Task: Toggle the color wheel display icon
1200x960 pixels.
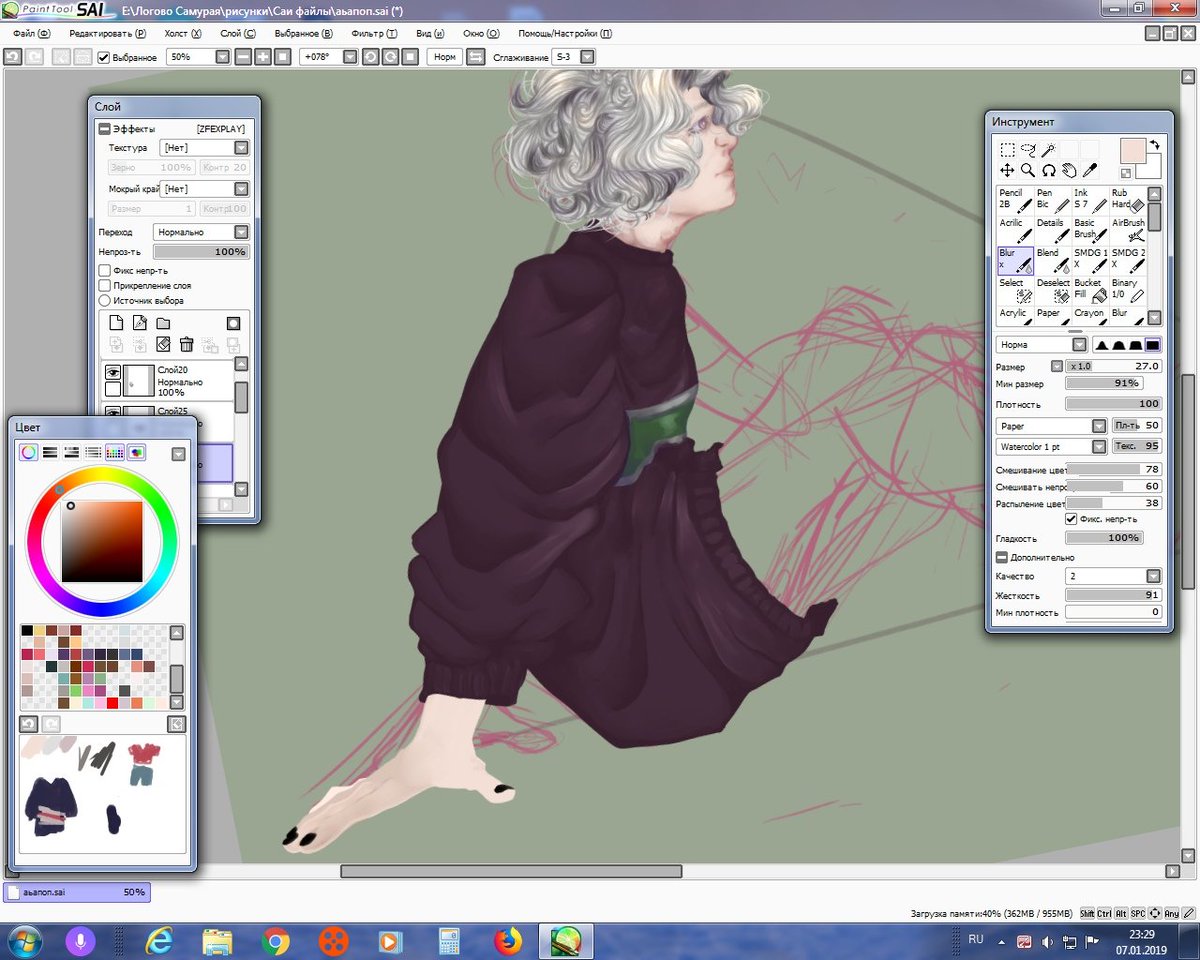Action: click(28, 453)
